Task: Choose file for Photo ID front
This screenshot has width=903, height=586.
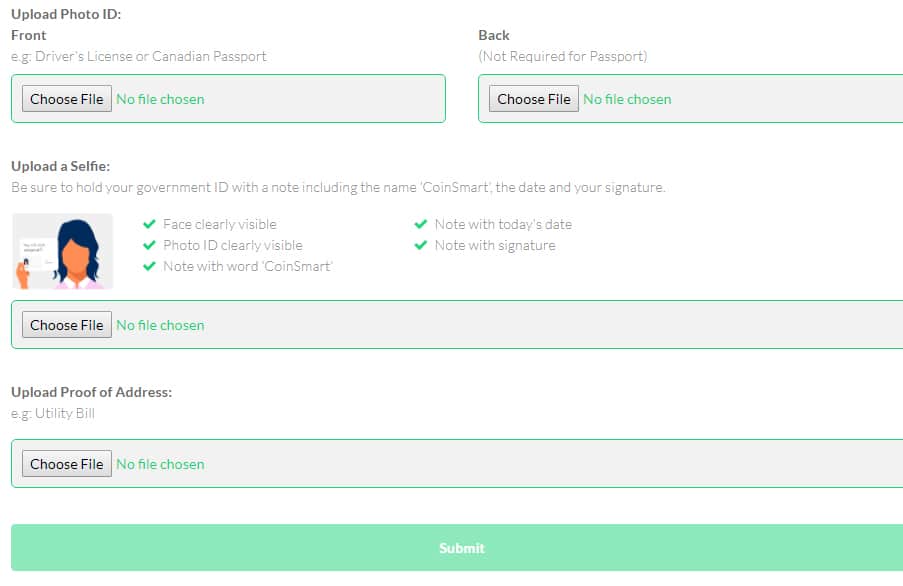Action: [67, 99]
